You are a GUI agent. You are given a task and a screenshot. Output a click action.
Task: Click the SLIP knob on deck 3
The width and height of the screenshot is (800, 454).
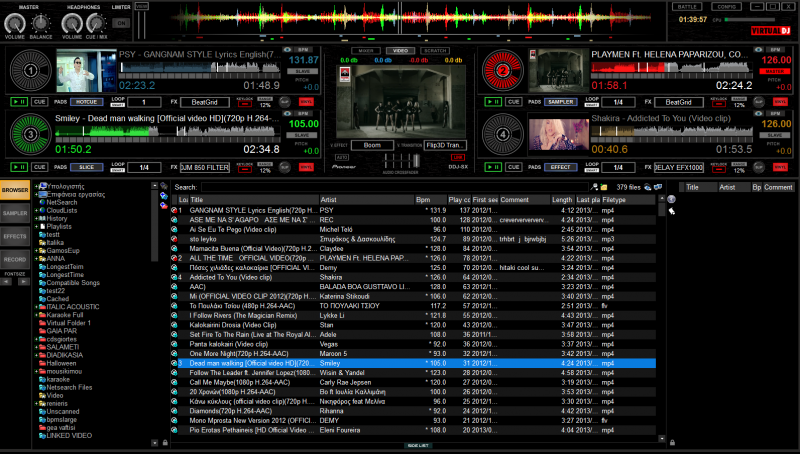285,167
